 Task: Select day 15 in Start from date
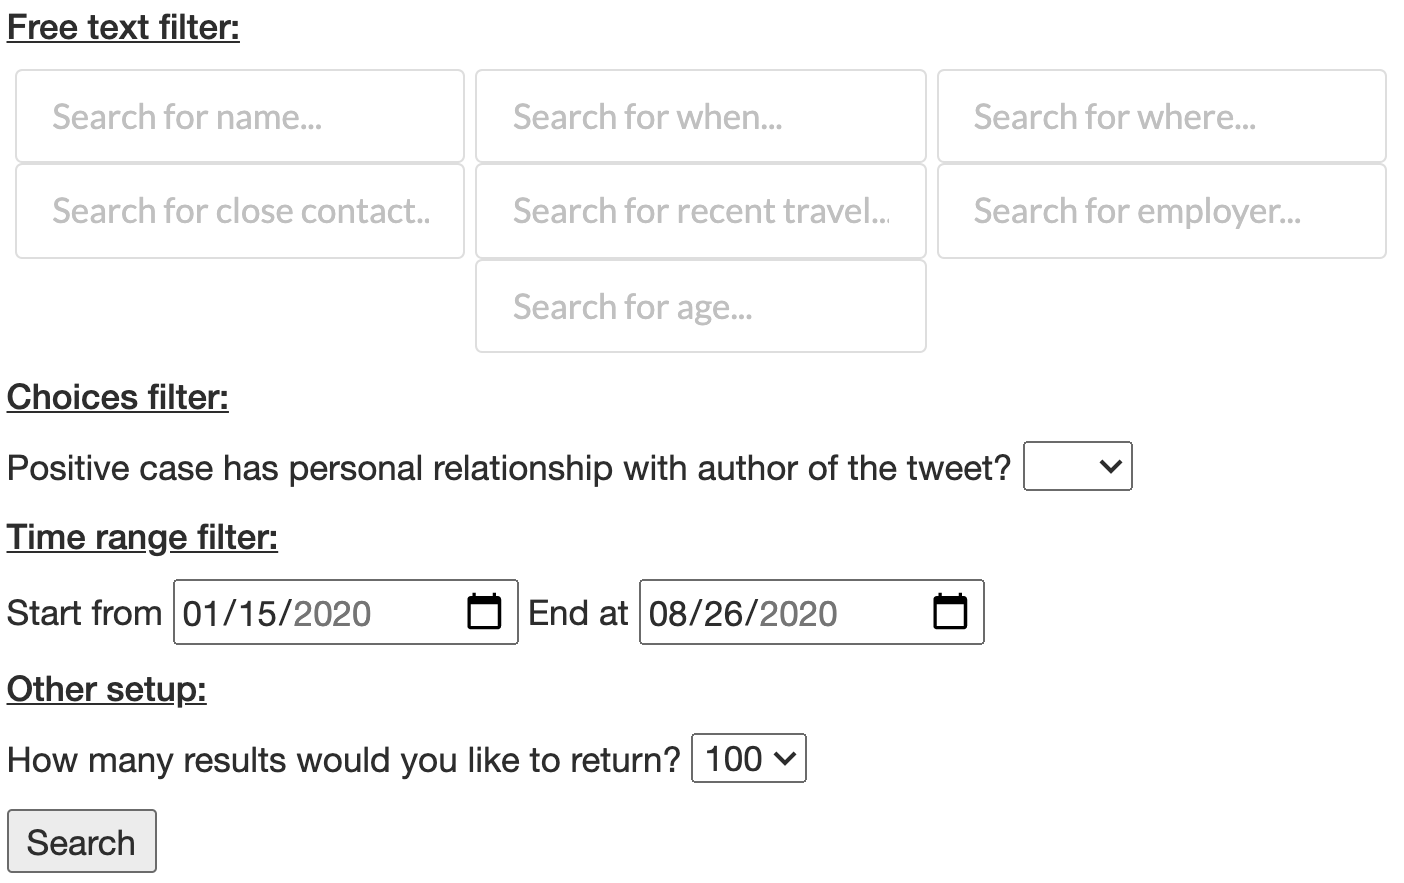[x=255, y=613]
